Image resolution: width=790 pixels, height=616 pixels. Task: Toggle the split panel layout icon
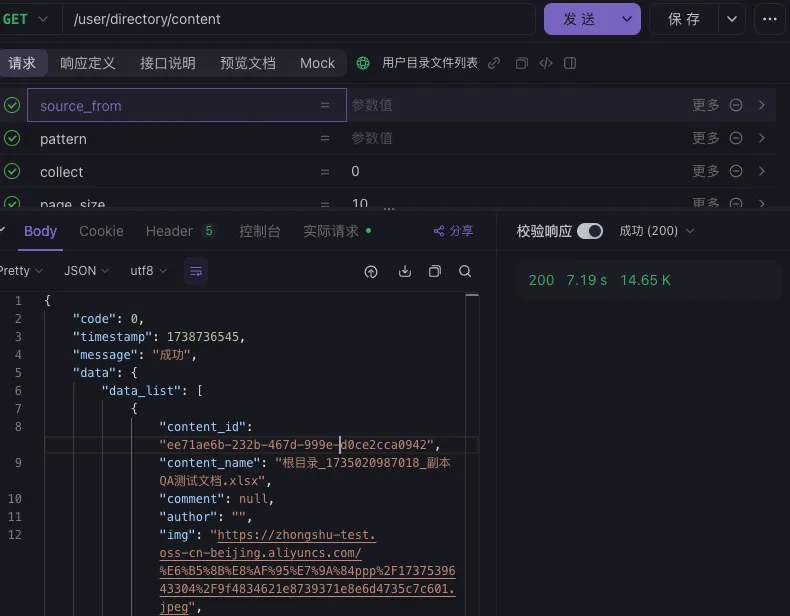pos(570,63)
